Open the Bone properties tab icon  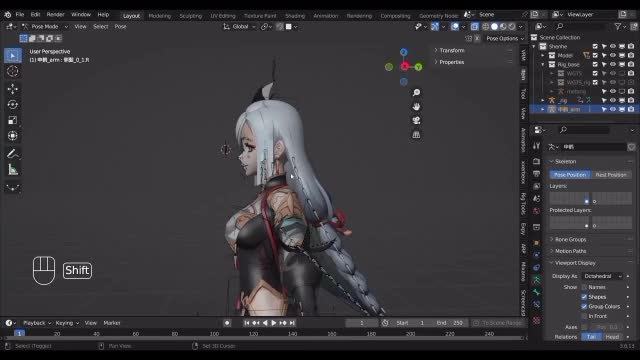[537, 292]
